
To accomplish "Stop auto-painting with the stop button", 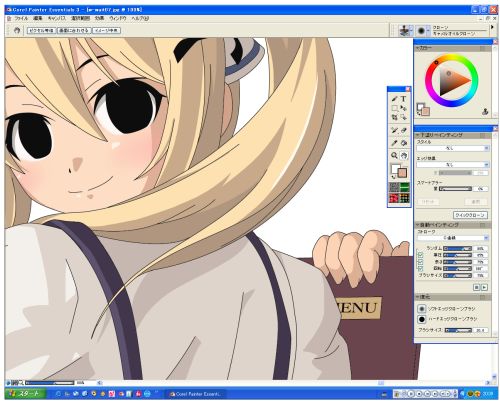I will pos(477,287).
